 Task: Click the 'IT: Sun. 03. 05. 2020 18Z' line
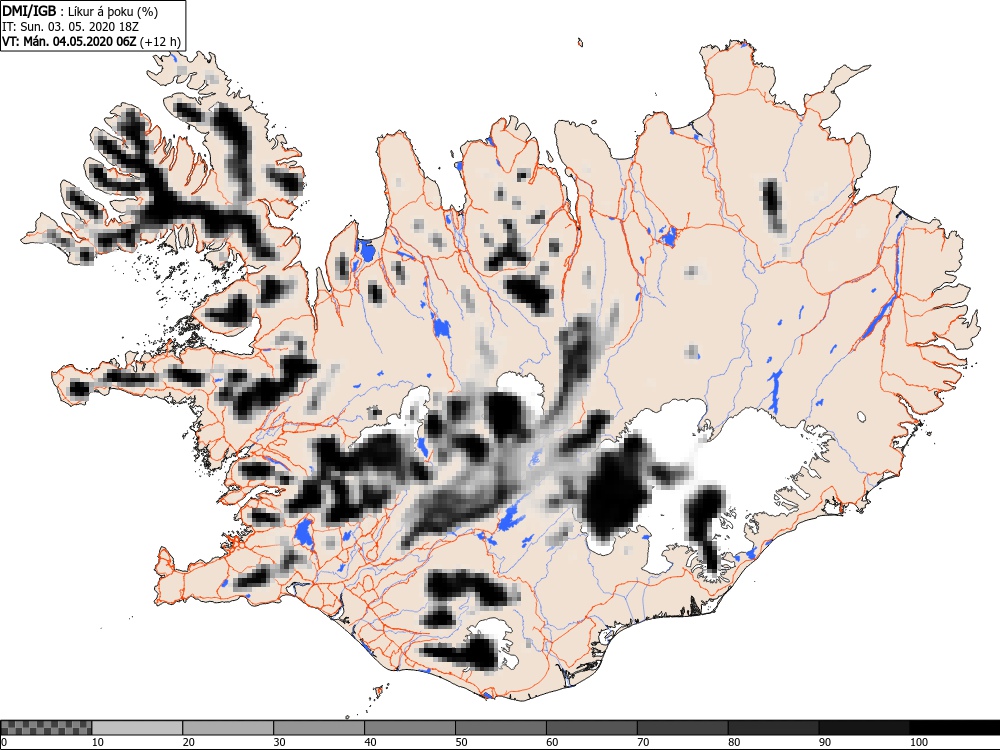[x=70, y=27]
